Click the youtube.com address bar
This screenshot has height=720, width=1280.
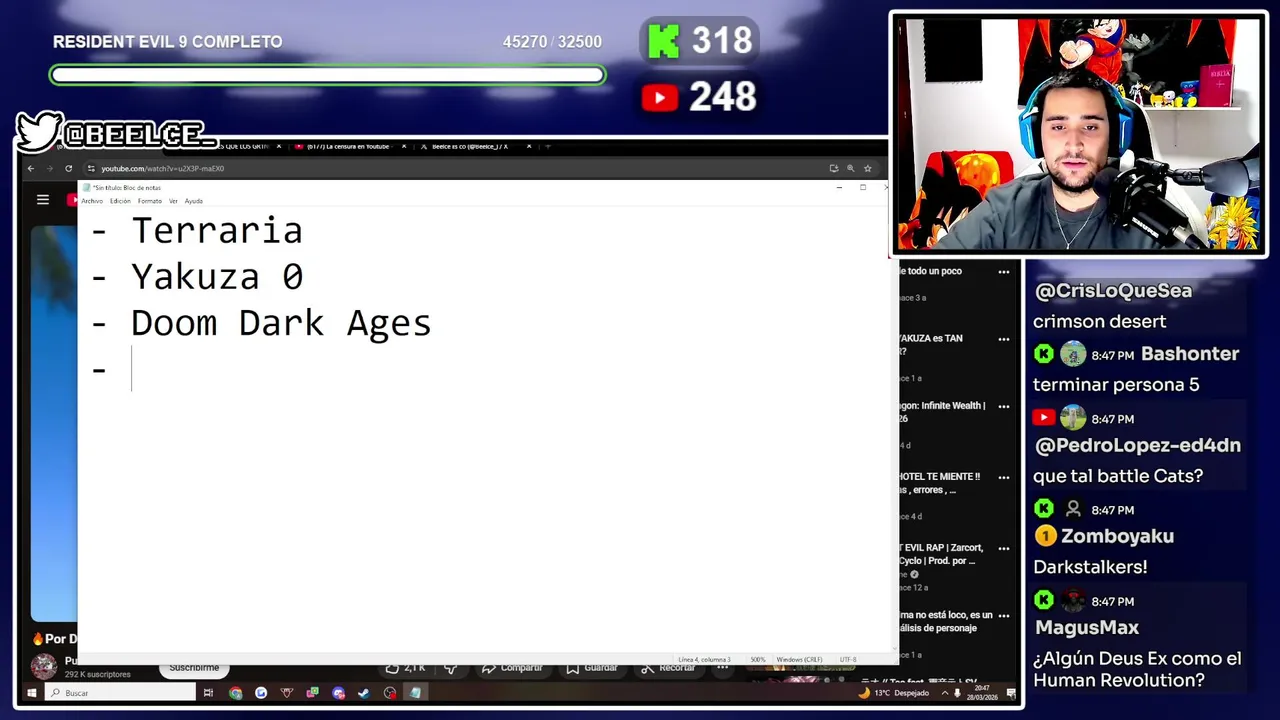[x=450, y=168]
